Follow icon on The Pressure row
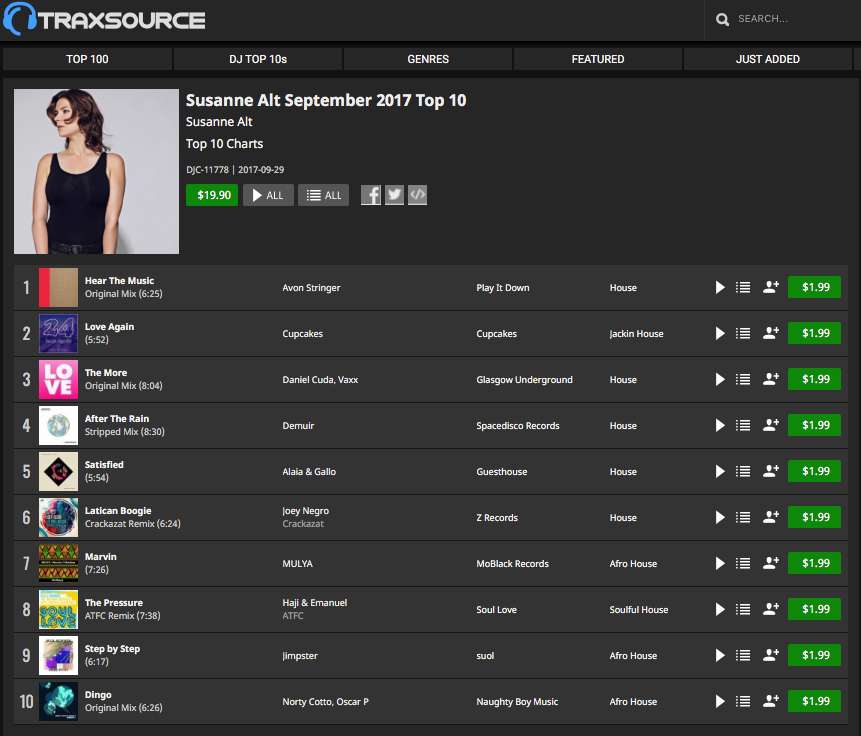Image resolution: width=861 pixels, height=736 pixels. click(x=771, y=609)
